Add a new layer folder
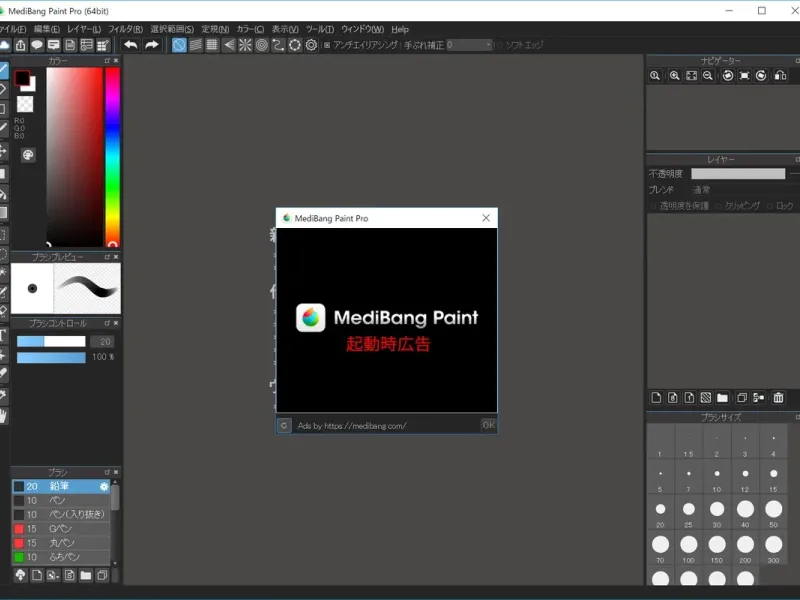Image resolution: width=800 pixels, height=600 pixels. [722, 398]
